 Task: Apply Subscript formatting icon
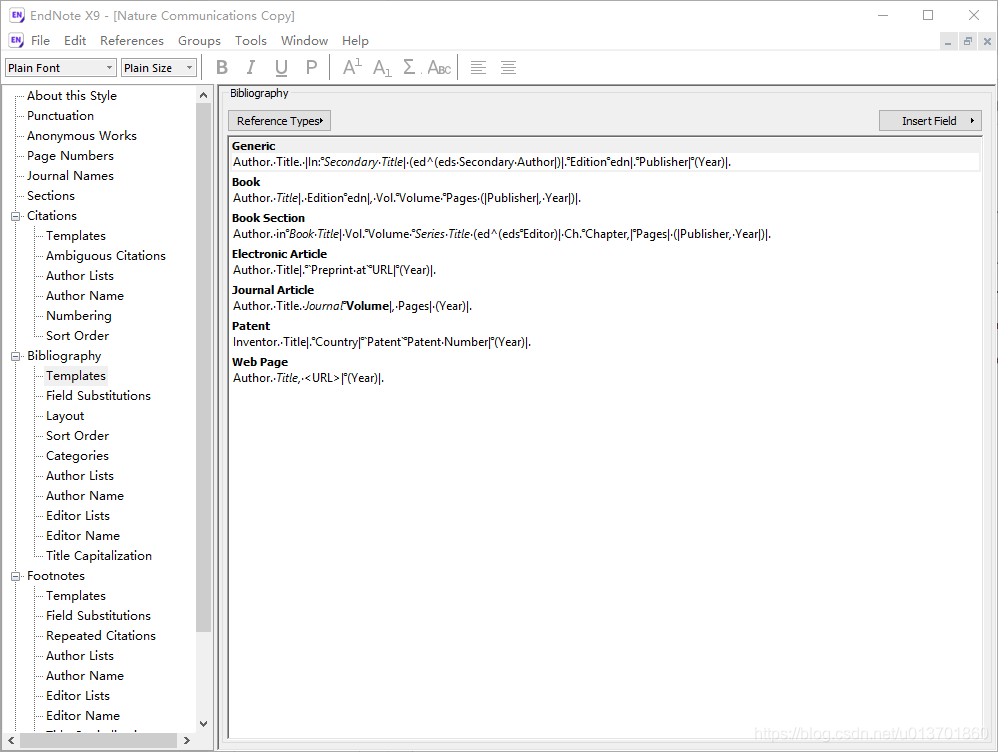382,67
